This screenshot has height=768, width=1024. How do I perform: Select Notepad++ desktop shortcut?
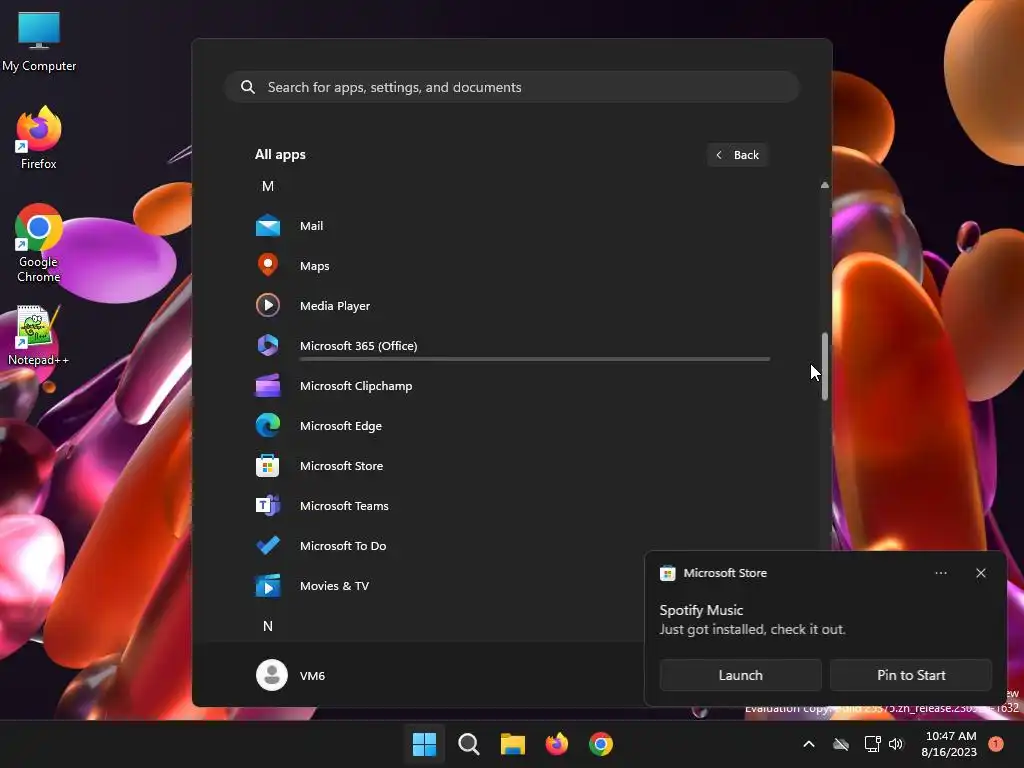38,336
